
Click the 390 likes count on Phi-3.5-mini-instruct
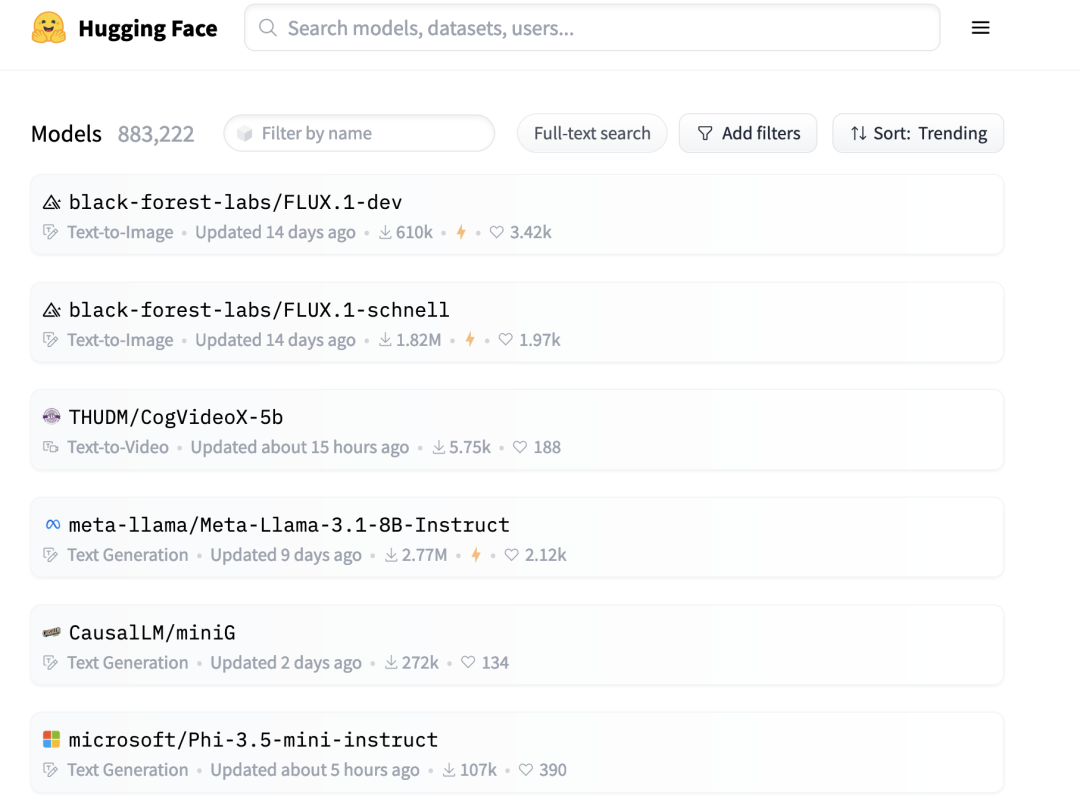point(553,770)
